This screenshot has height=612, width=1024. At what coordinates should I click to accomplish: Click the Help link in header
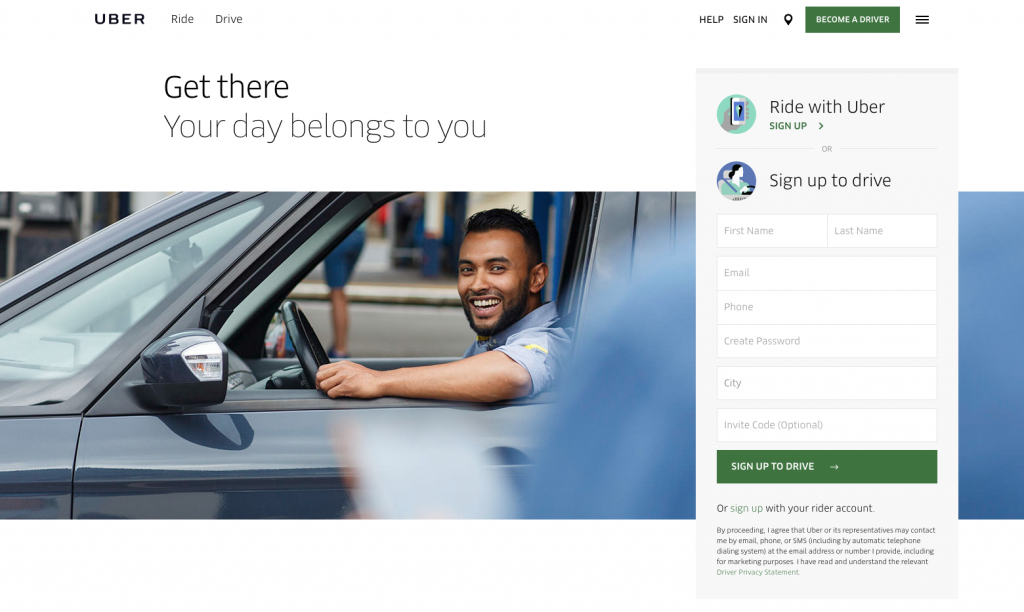[x=711, y=20]
